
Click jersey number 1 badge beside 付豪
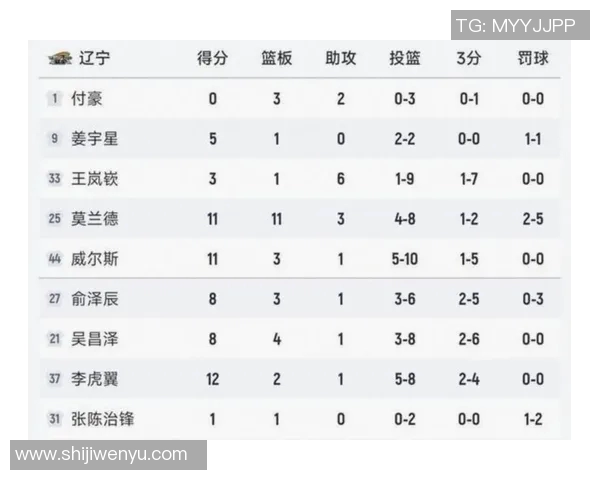(54, 98)
